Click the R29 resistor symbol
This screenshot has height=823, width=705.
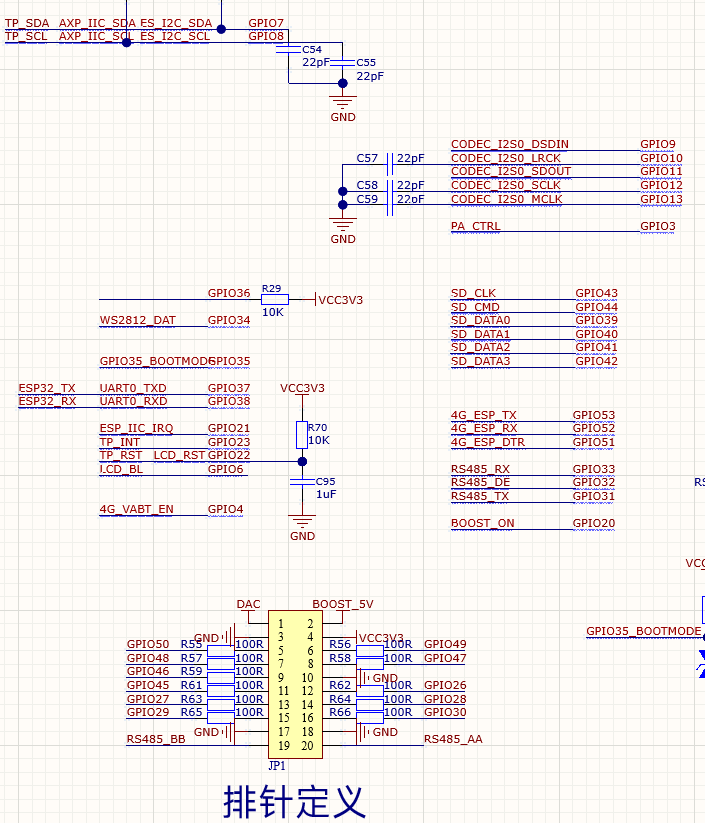click(x=275, y=300)
